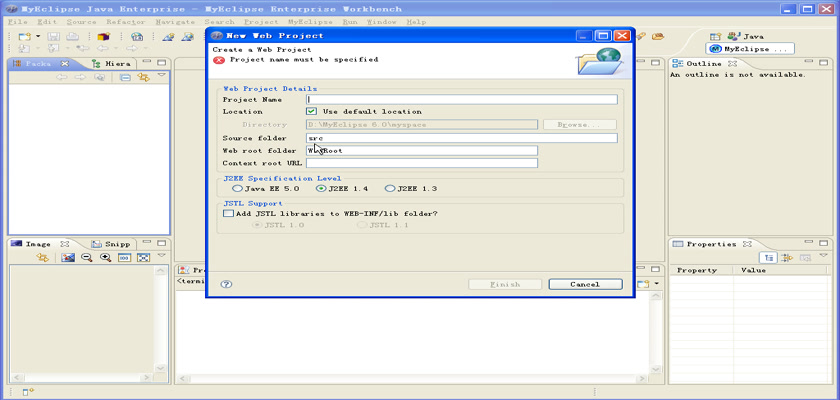Screen dimensions: 840x400
Task: Switch to the Snippets tab
Action: click(111, 244)
